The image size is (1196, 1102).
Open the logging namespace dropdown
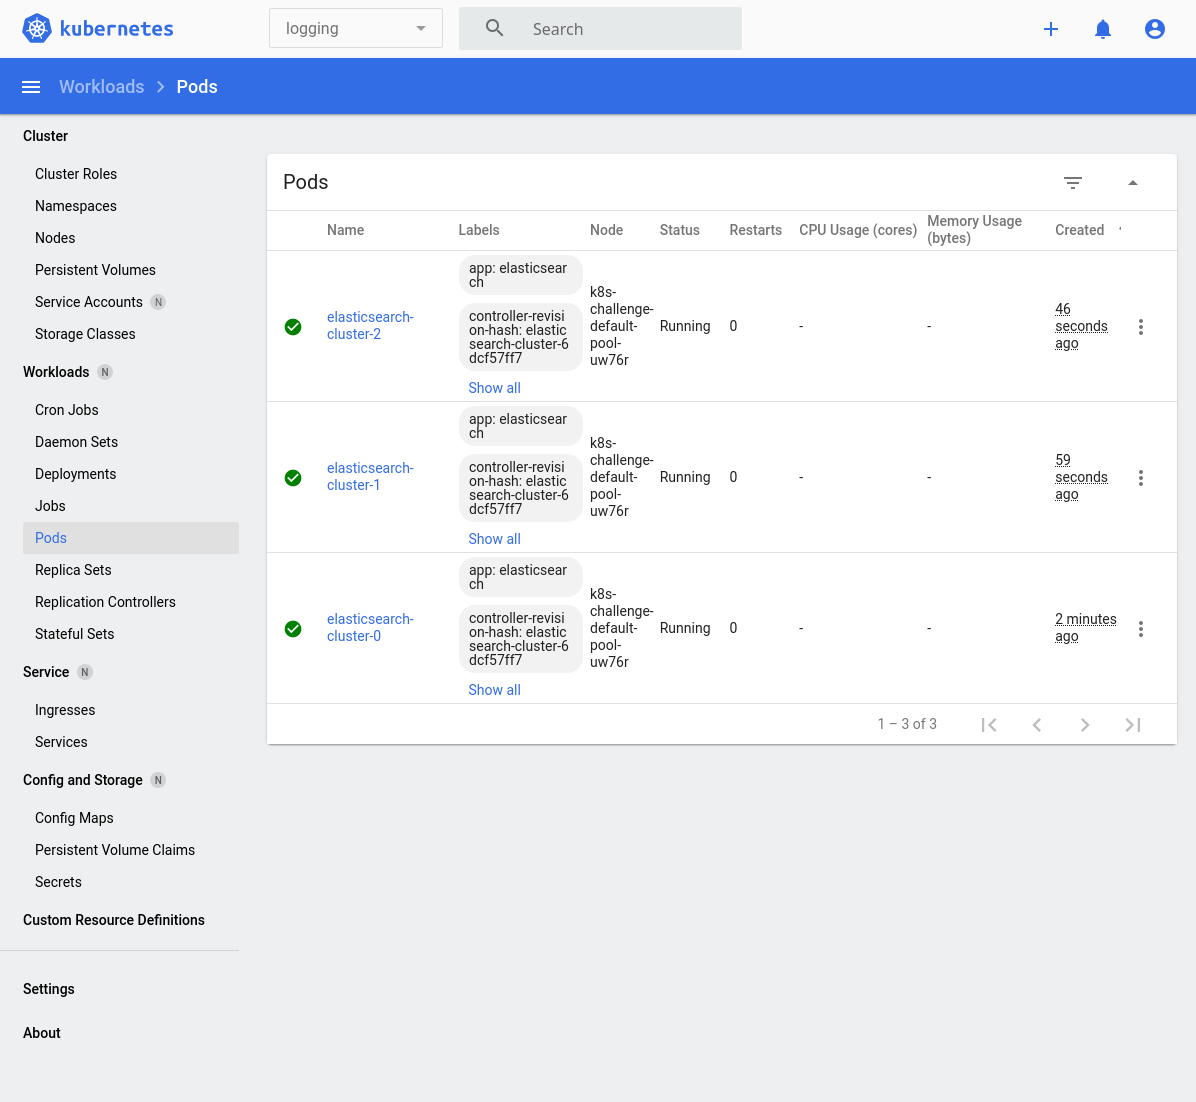tap(355, 28)
